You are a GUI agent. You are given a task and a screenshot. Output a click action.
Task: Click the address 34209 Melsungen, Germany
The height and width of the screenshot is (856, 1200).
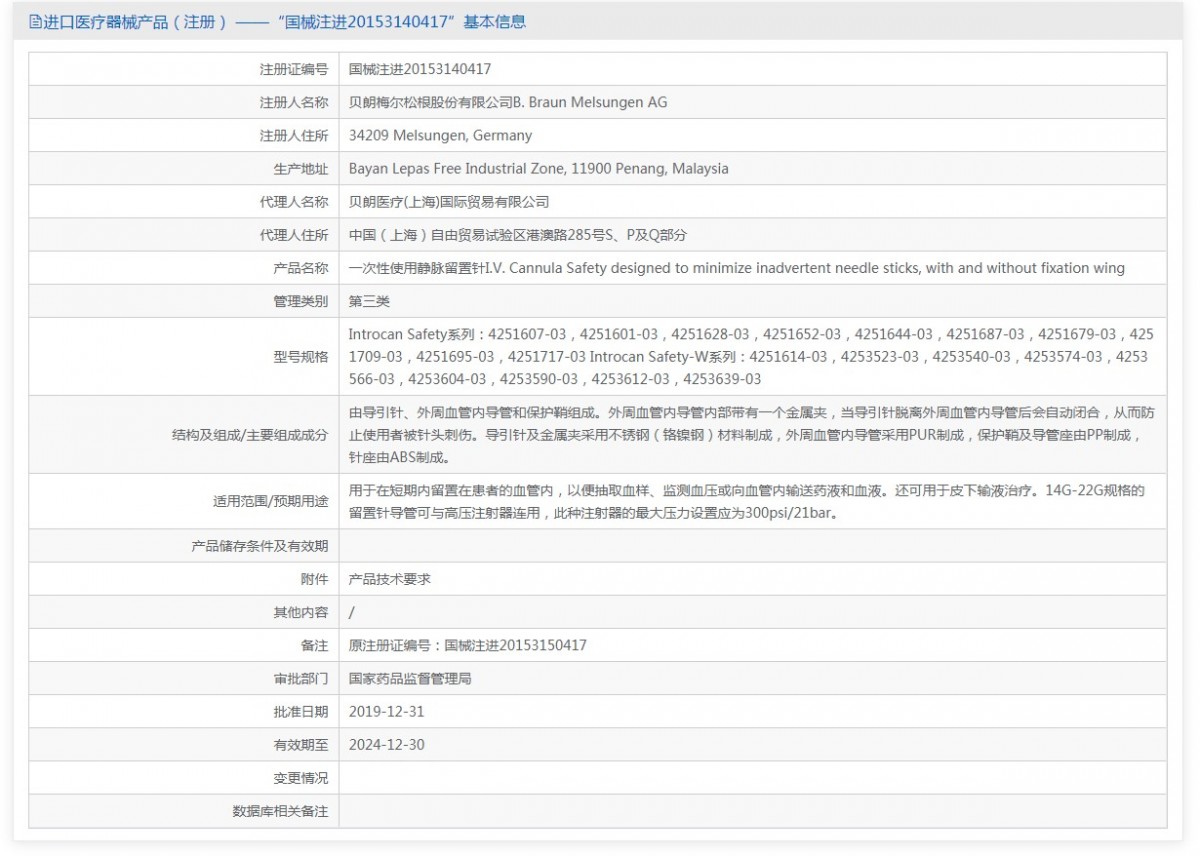point(440,136)
